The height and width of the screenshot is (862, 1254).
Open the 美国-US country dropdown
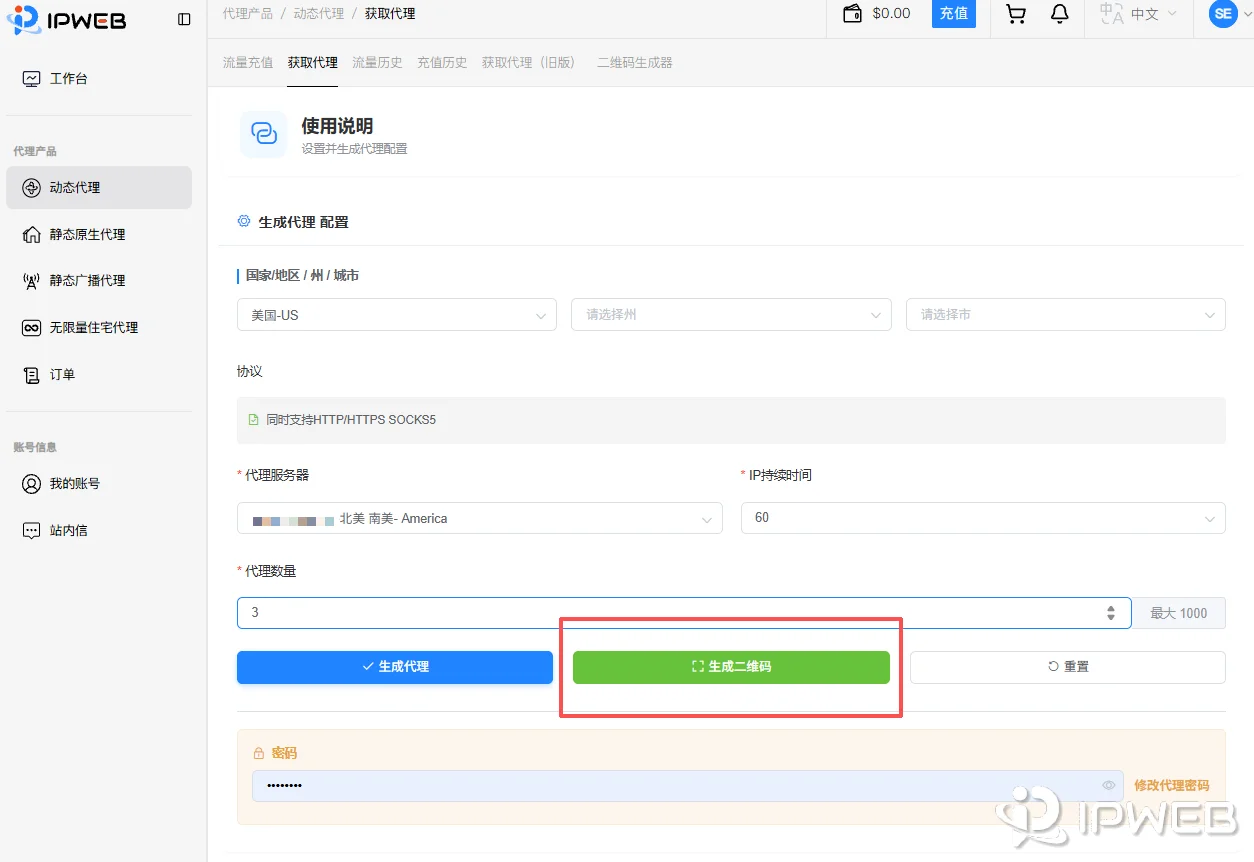(x=397, y=315)
